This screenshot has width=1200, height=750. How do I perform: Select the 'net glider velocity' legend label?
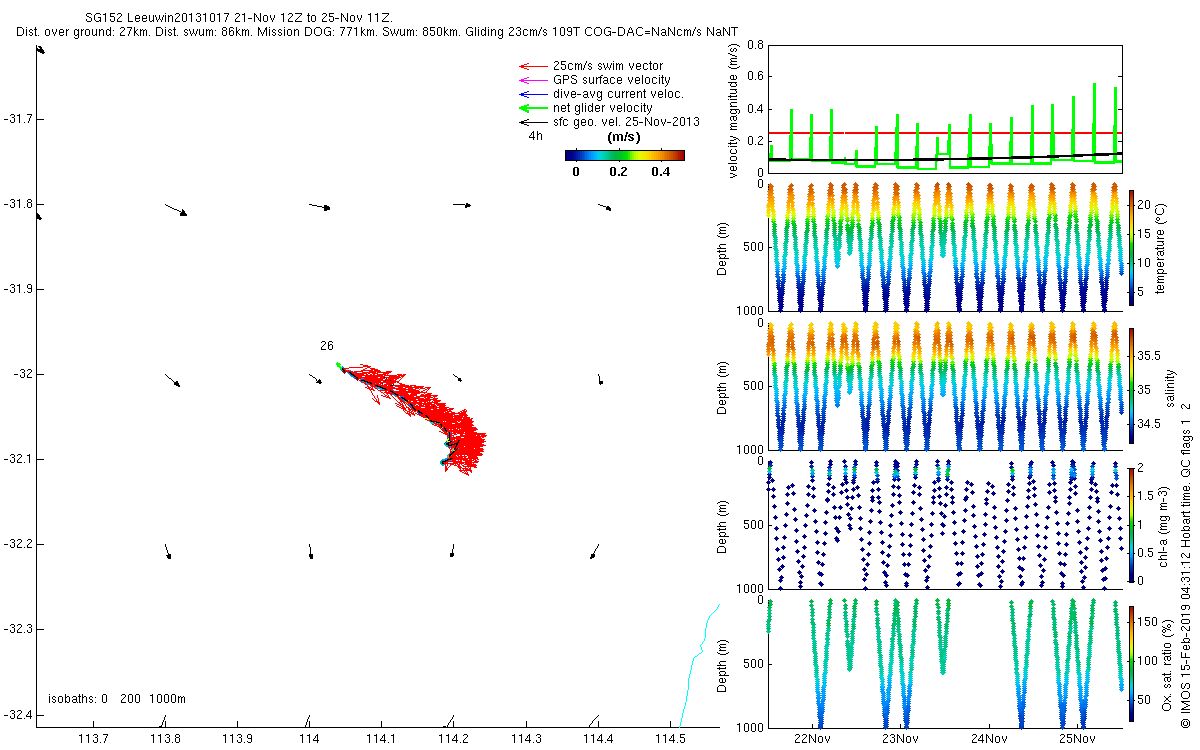pyautogui.click(x=602, y=108)
